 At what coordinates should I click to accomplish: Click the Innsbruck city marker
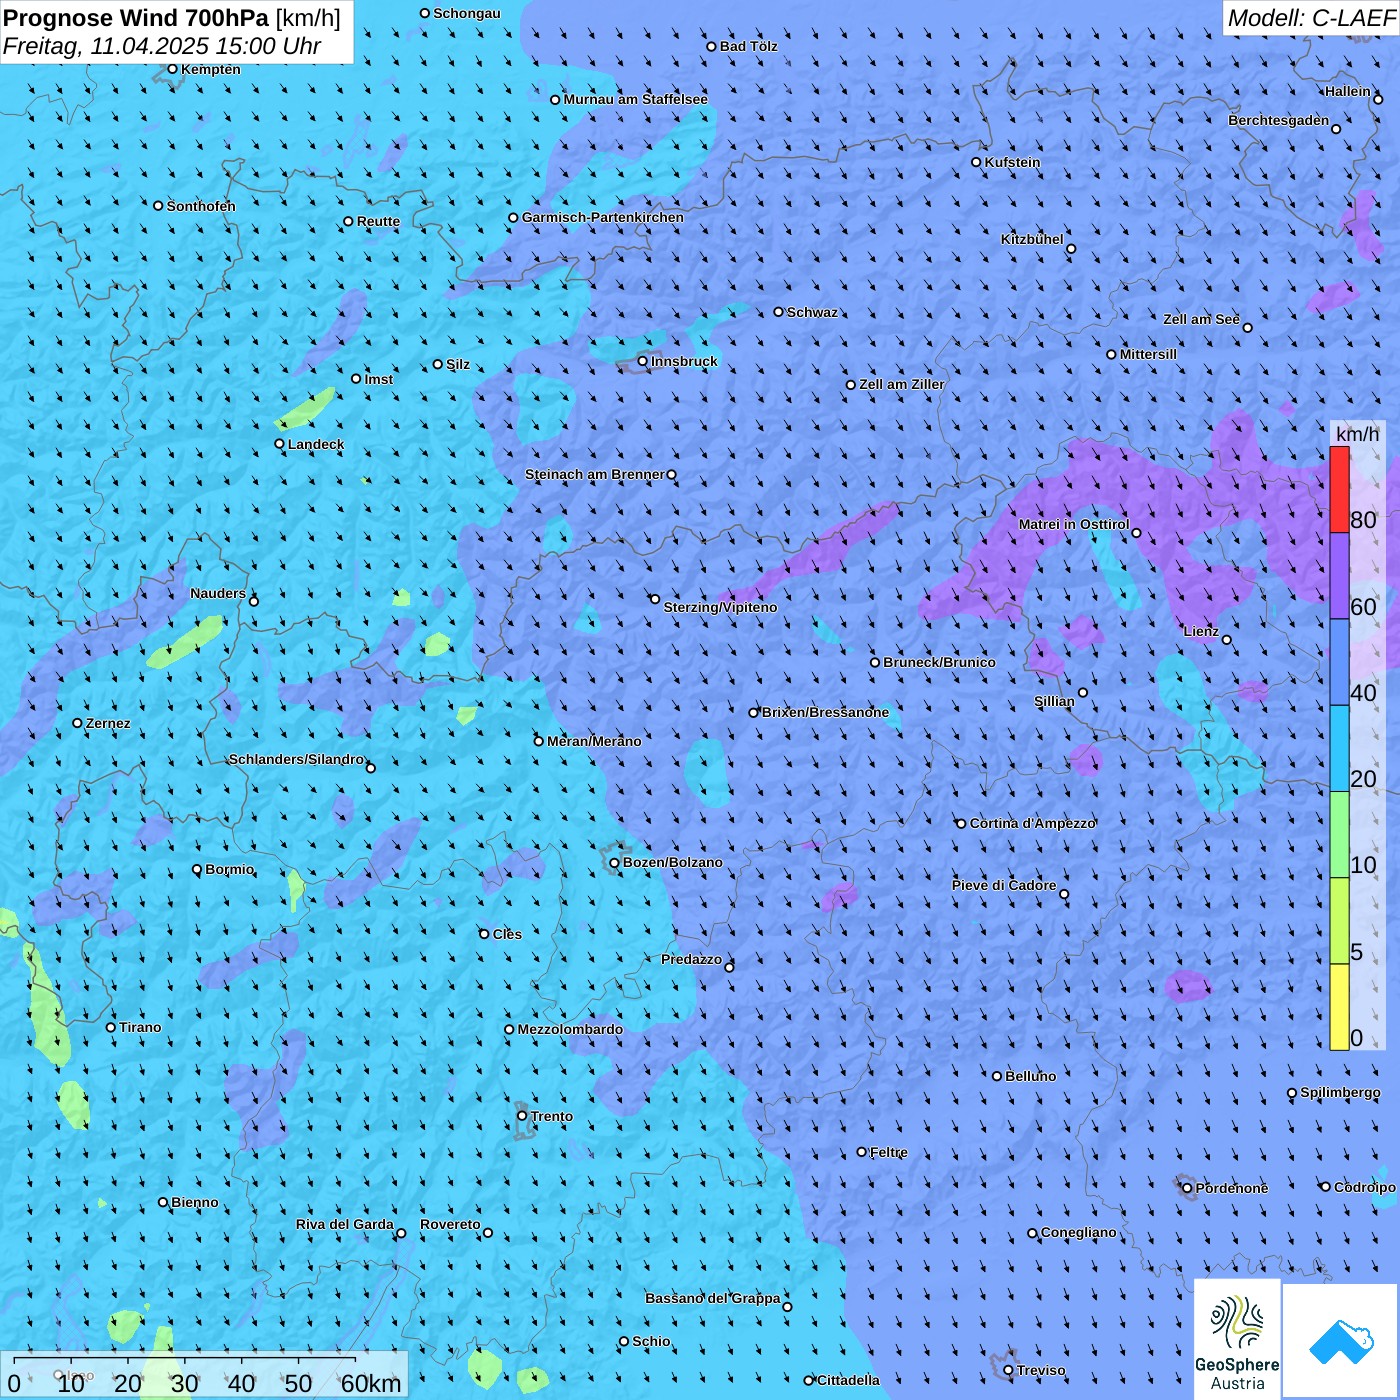pos(643,361)
